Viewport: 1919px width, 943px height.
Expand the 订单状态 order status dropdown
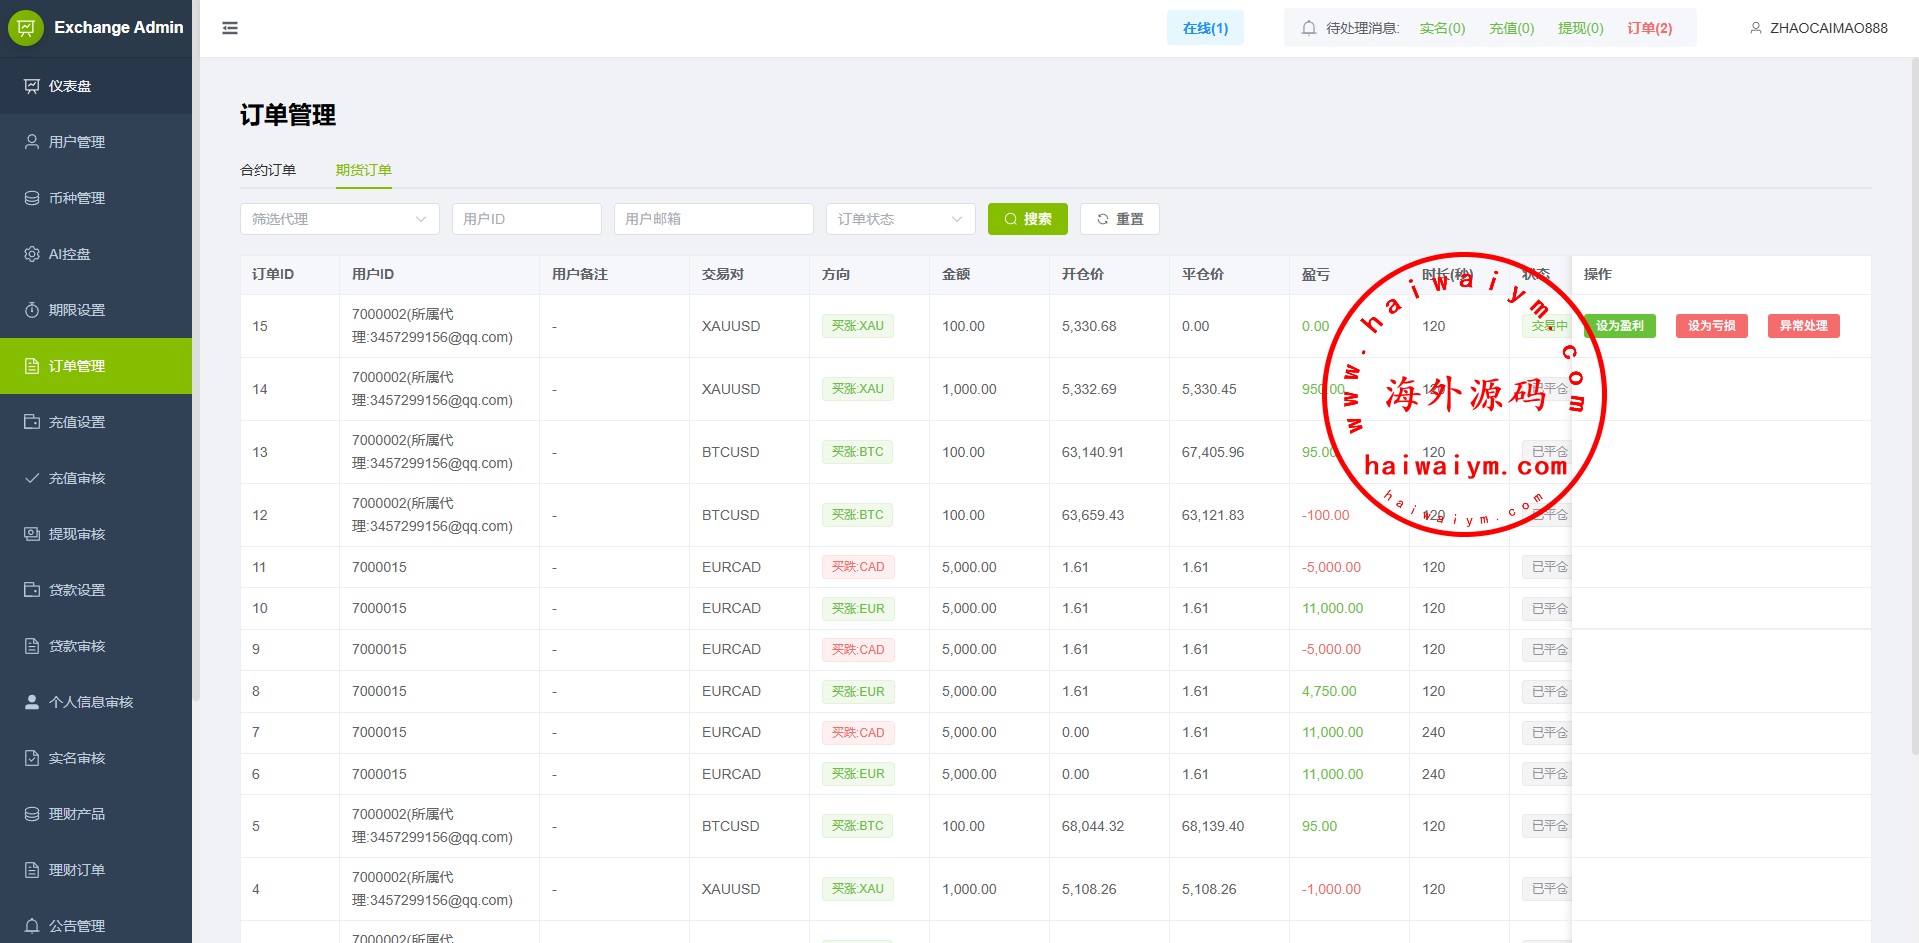click(x=900, y=219)
